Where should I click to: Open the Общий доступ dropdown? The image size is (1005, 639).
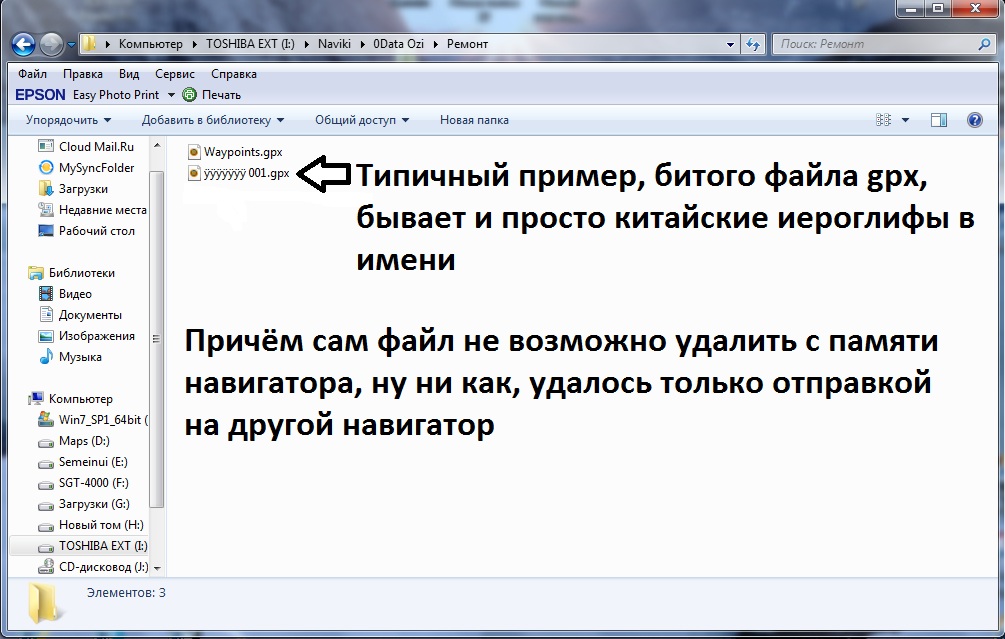(361, 120)
